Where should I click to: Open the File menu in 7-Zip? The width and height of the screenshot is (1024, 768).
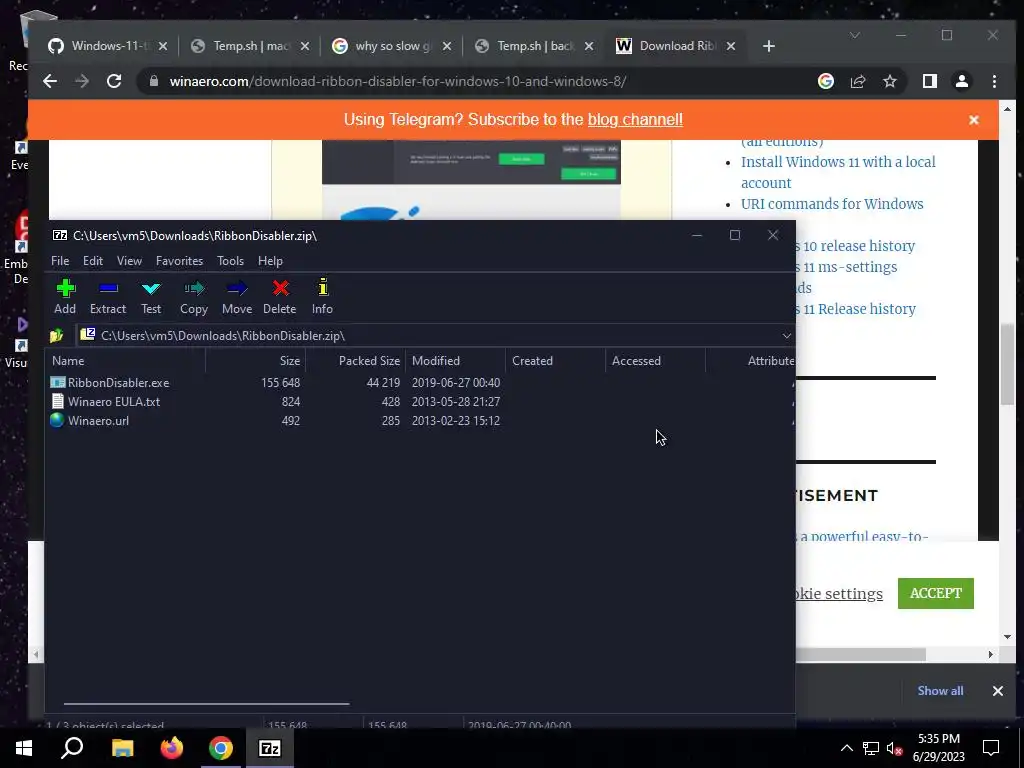coord(60,261)
